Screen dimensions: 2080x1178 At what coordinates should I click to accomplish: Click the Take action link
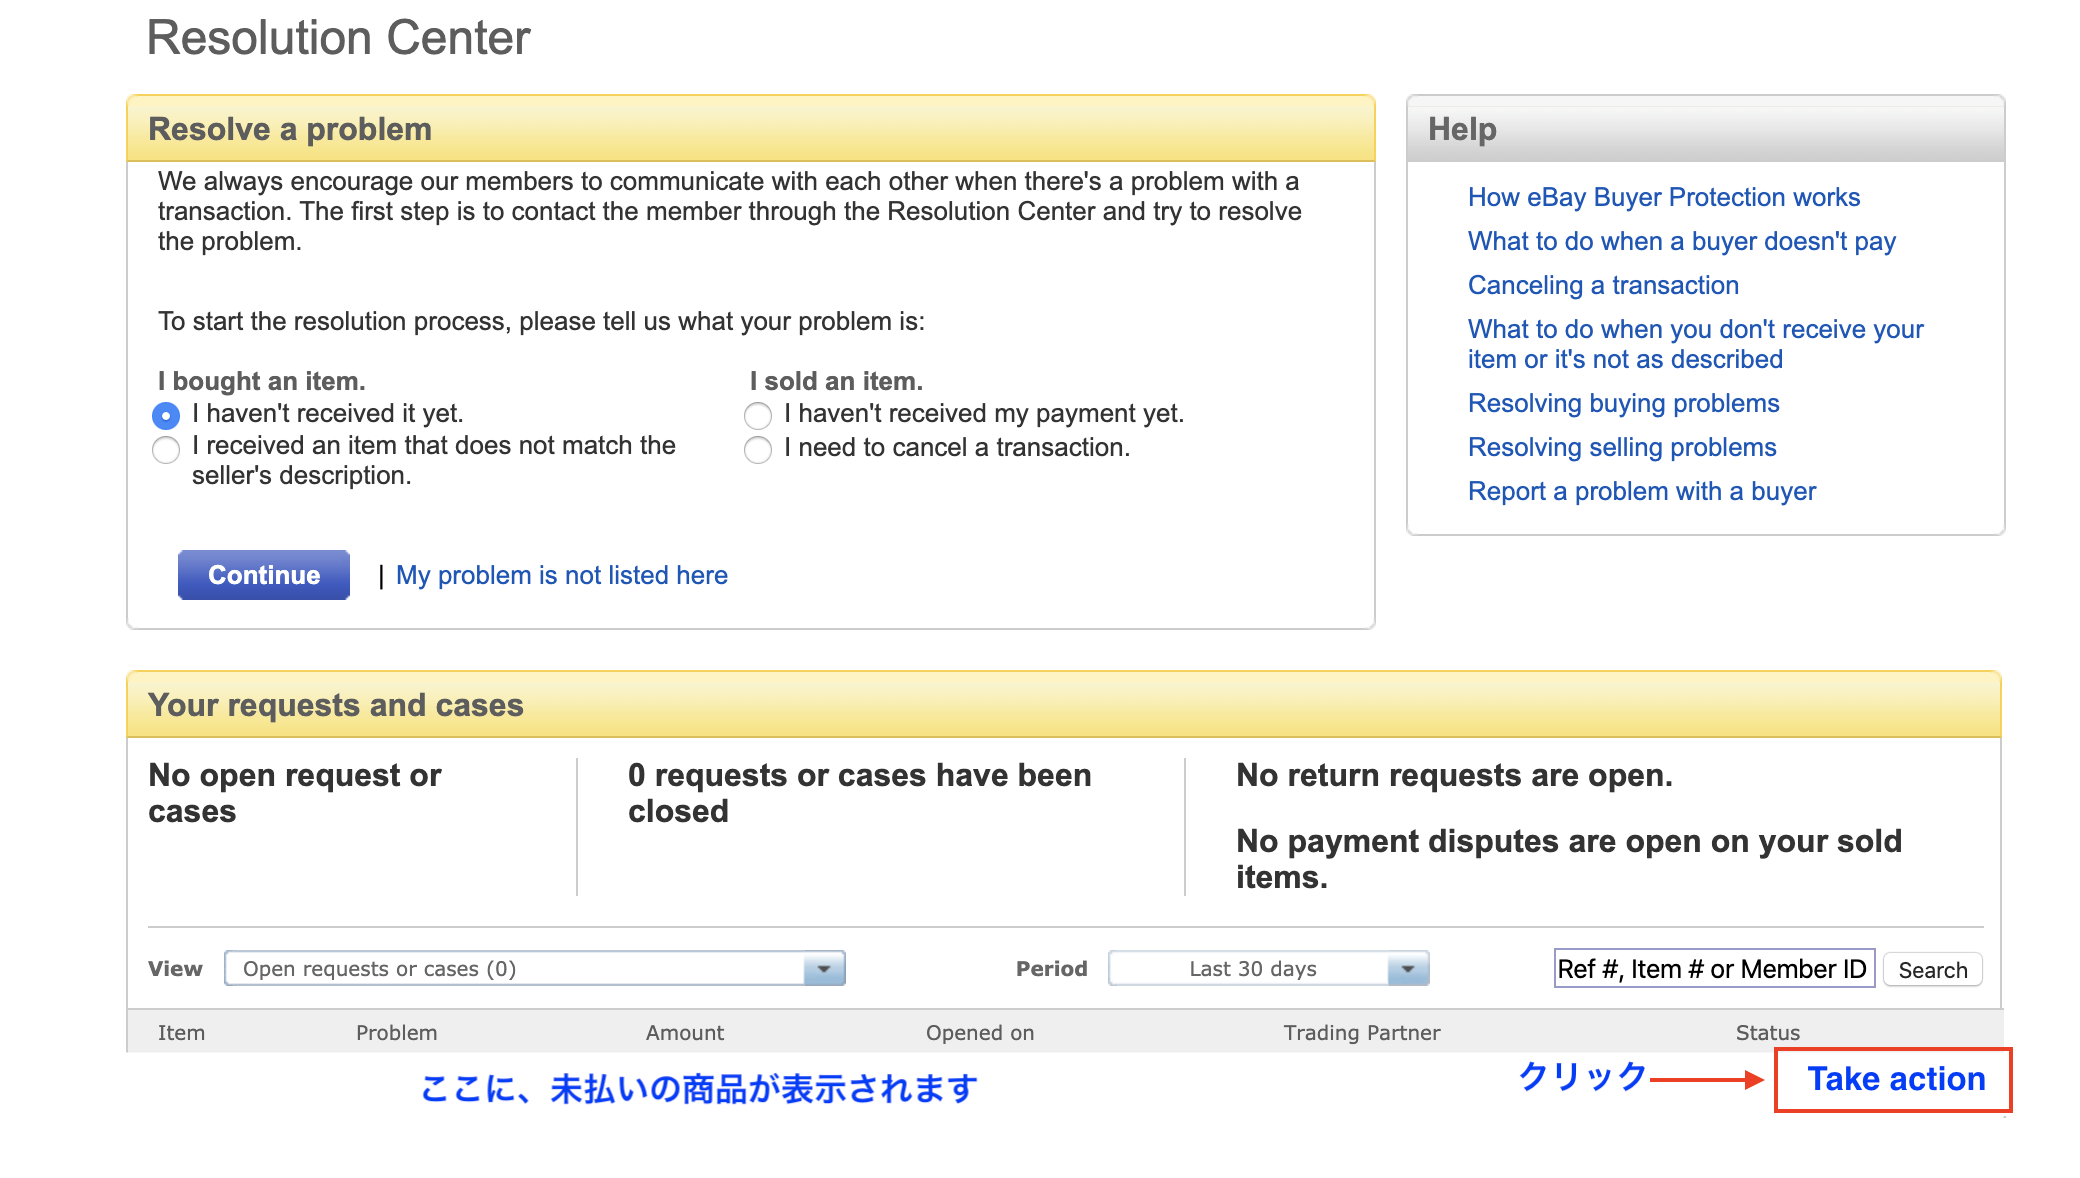1895,1079
